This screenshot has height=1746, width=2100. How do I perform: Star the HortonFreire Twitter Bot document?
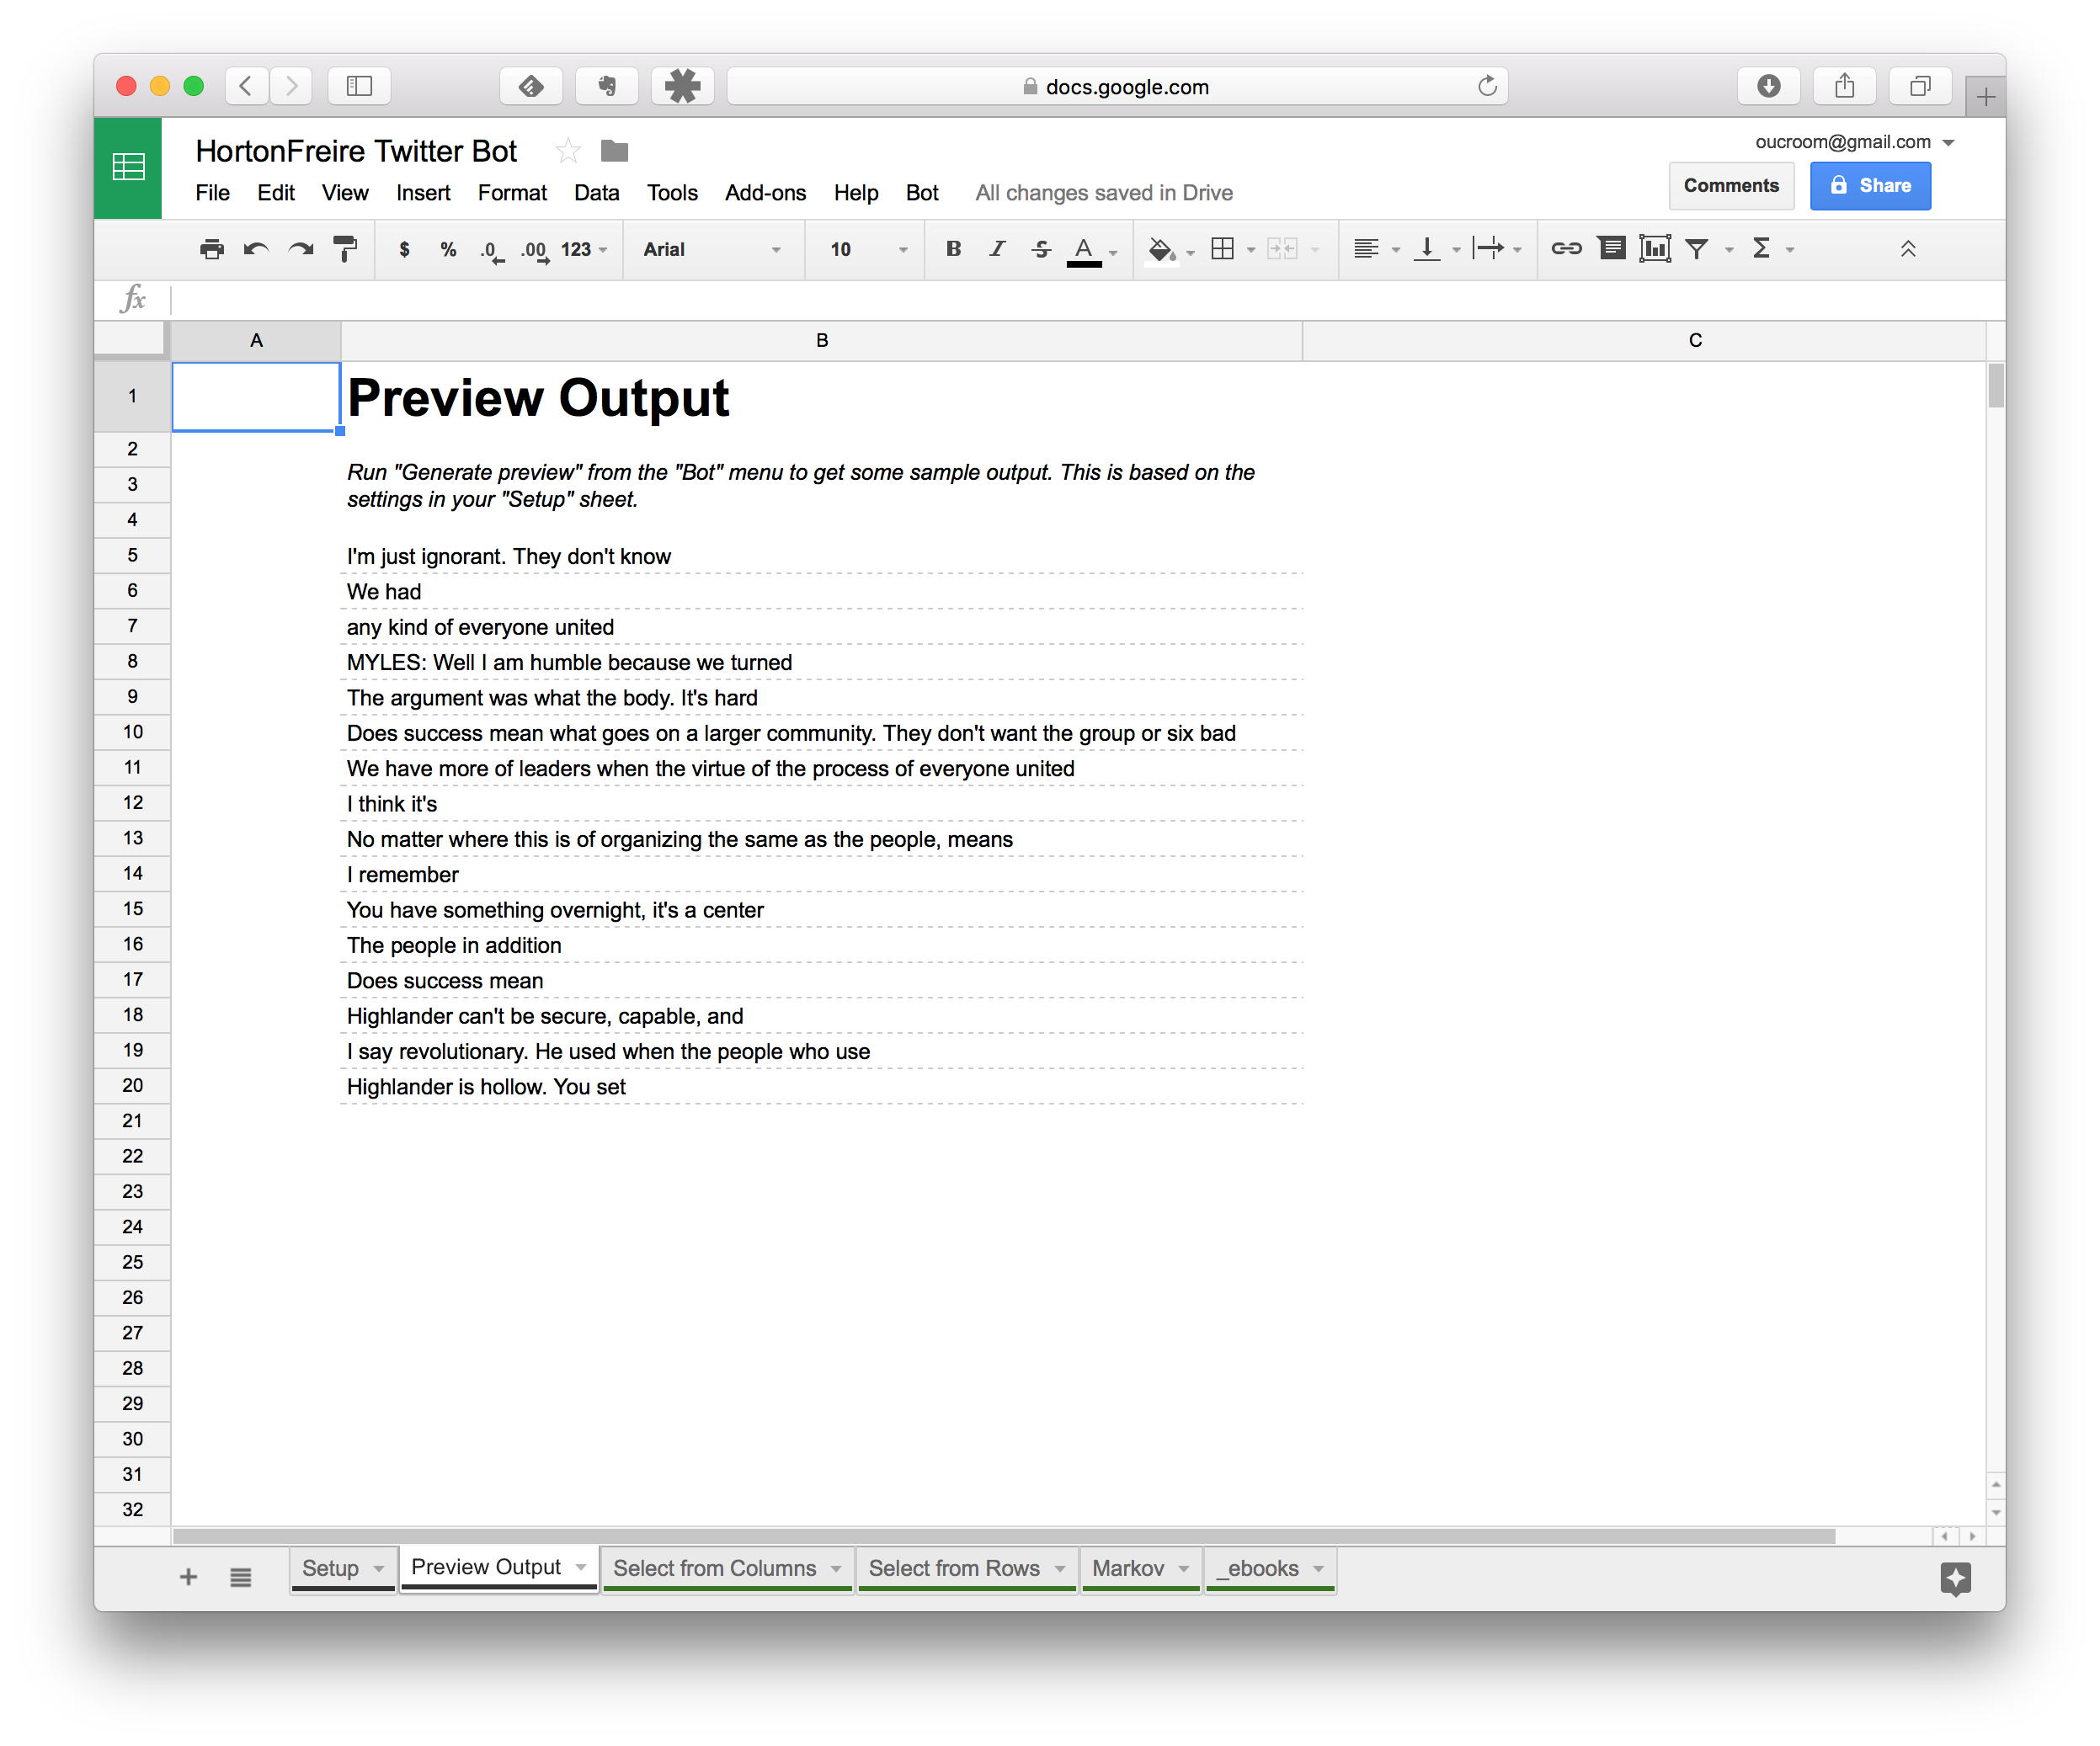(x=568, y=151)
